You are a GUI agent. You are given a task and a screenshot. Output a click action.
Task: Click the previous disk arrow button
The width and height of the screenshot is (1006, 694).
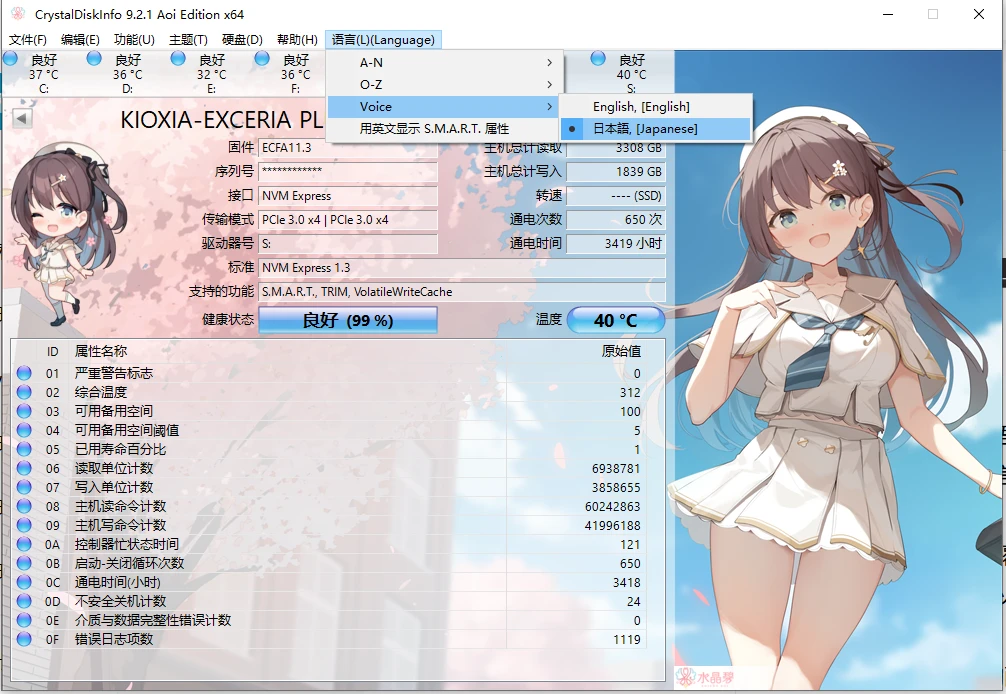[x=22, y=118]
